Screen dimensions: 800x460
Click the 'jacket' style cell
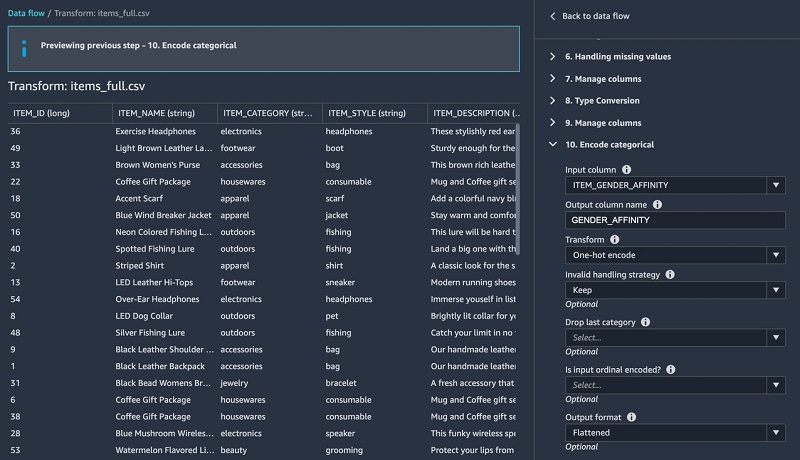337,215
